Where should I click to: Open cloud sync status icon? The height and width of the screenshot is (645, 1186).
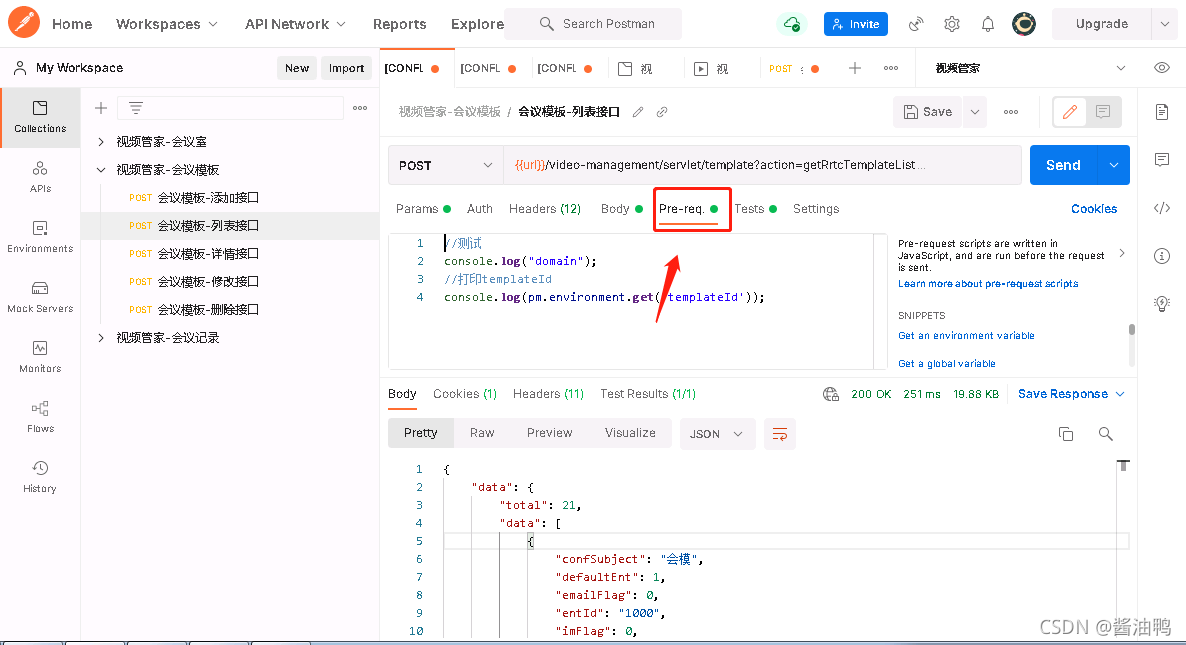(x=792, y=24)
